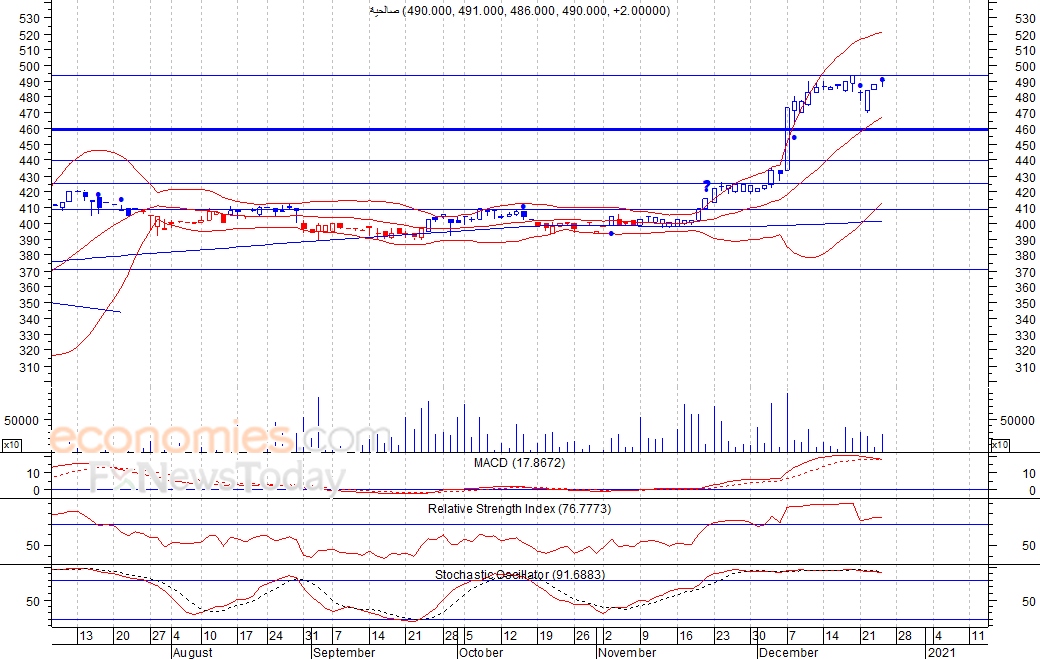Click the 11 date label in 2021

(978, 636)
